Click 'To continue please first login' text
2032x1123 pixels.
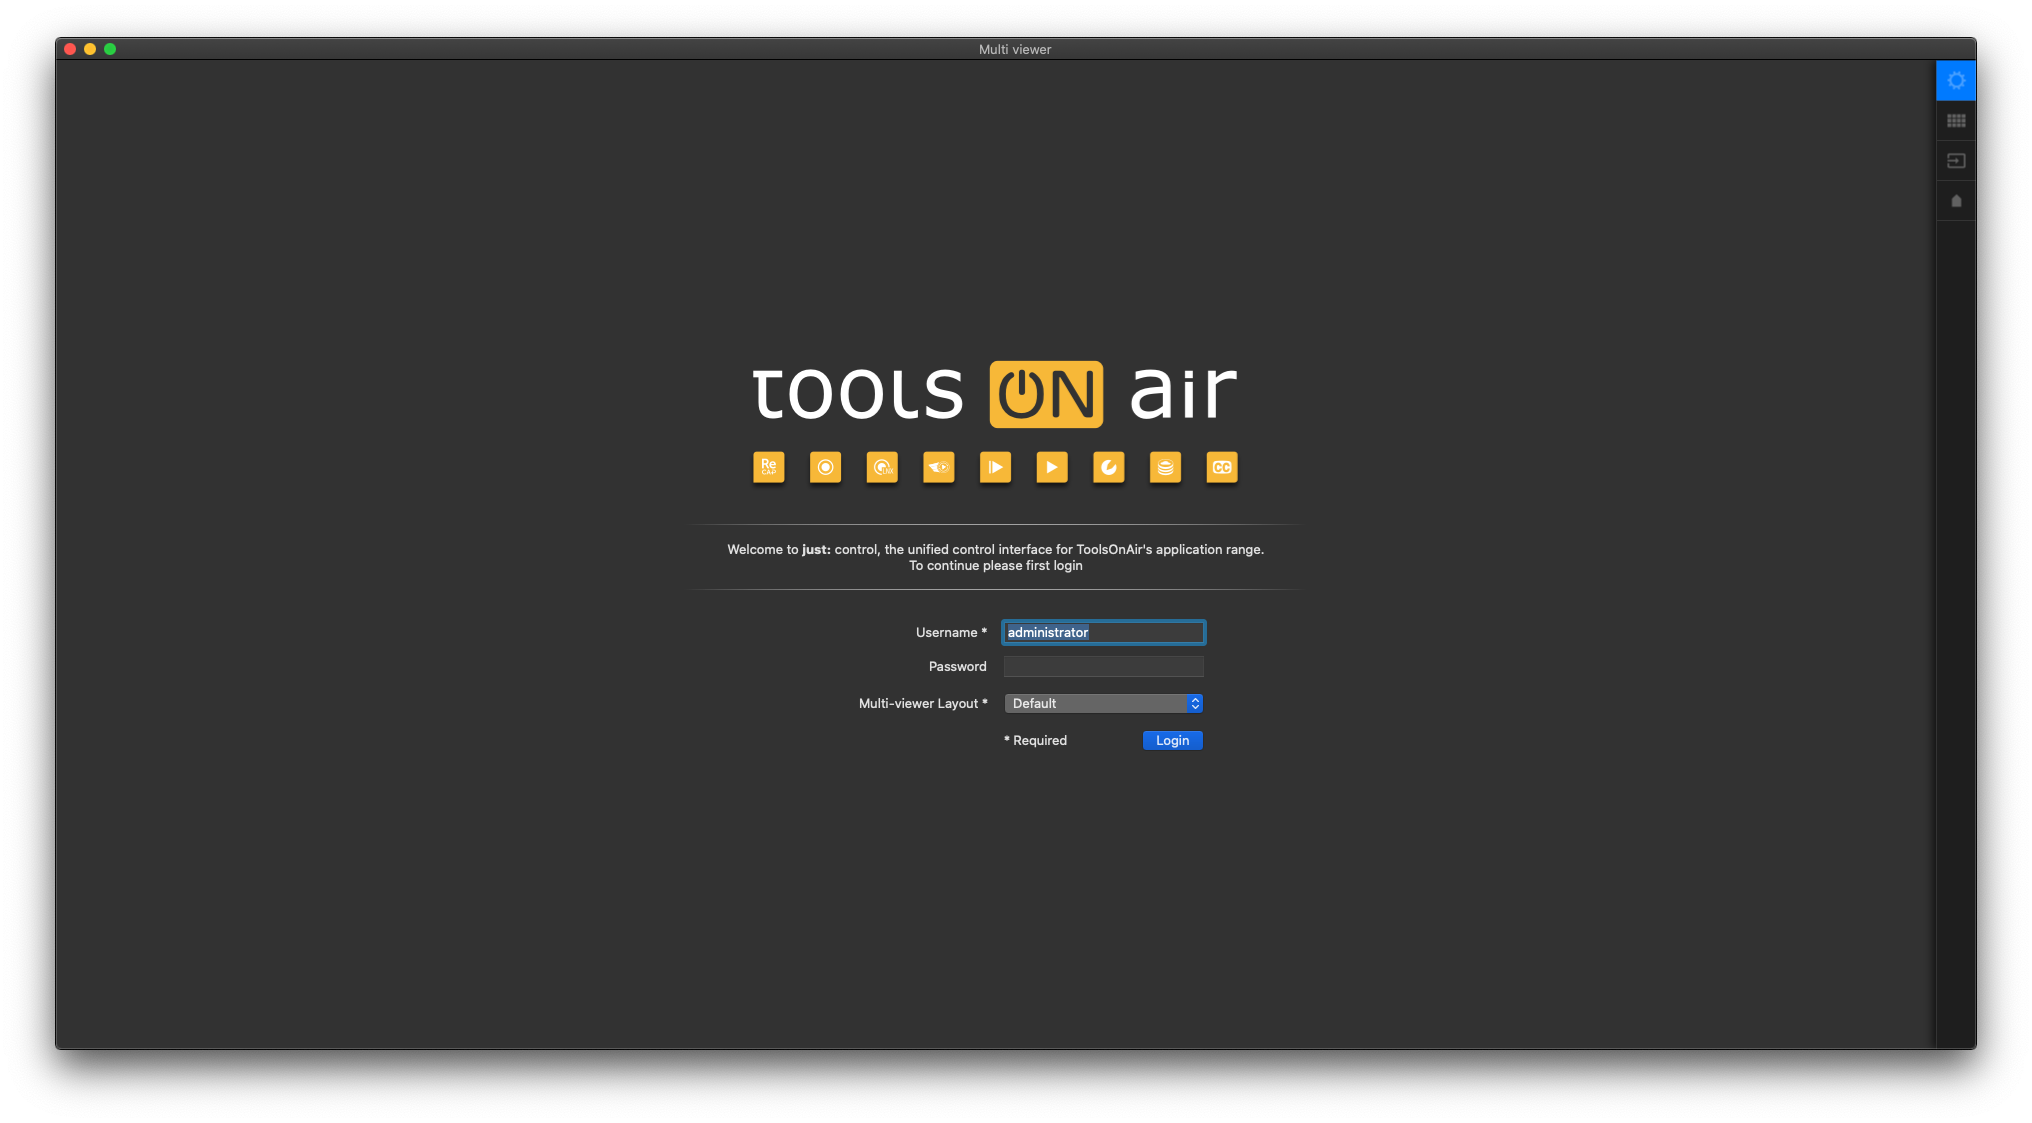[995, 565]
